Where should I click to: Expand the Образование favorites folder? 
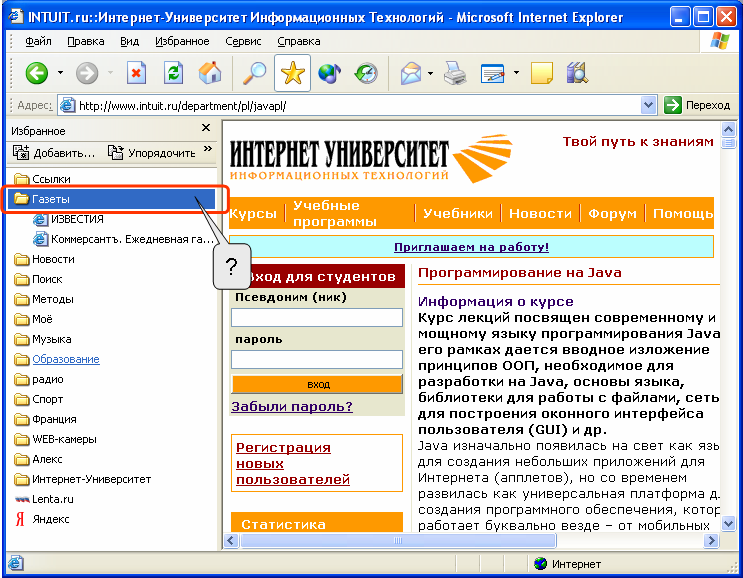56,359
